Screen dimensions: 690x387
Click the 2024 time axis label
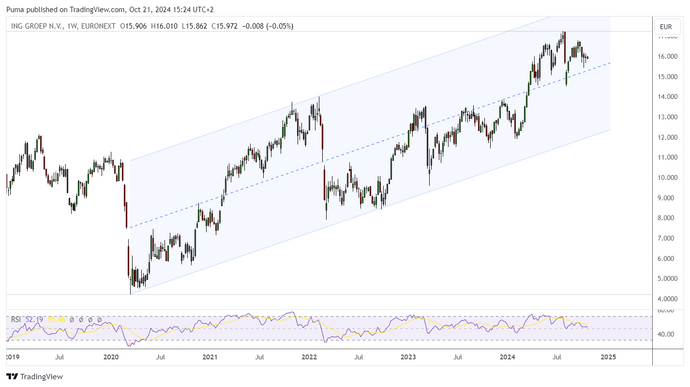(x=508, y=357)
